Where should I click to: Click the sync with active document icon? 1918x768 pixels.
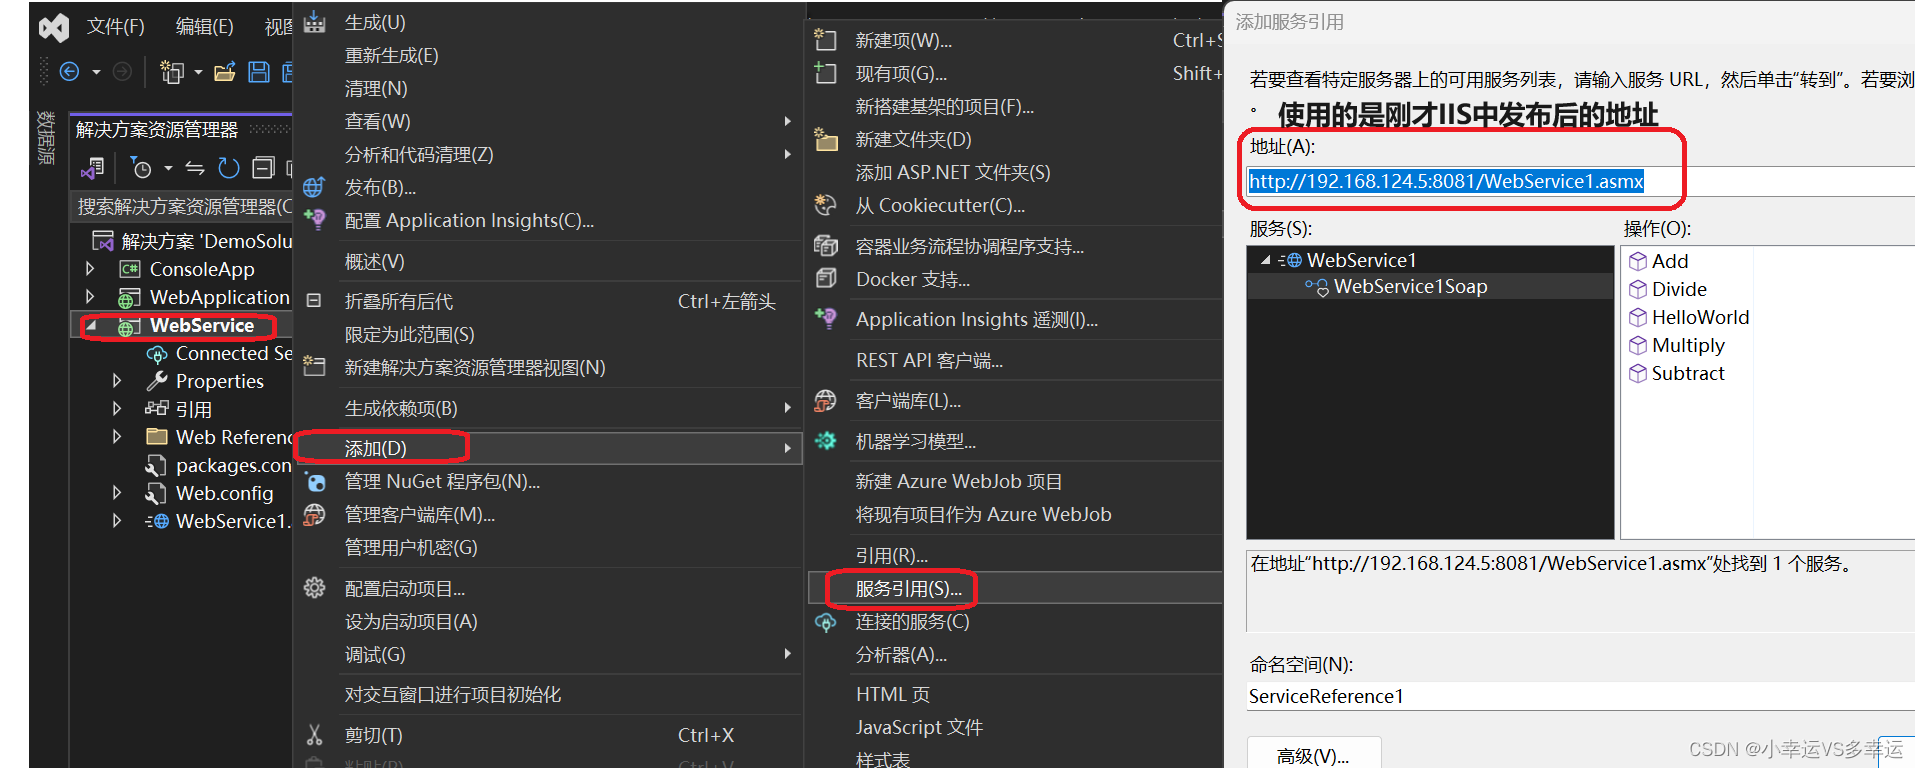click(195, 168)
